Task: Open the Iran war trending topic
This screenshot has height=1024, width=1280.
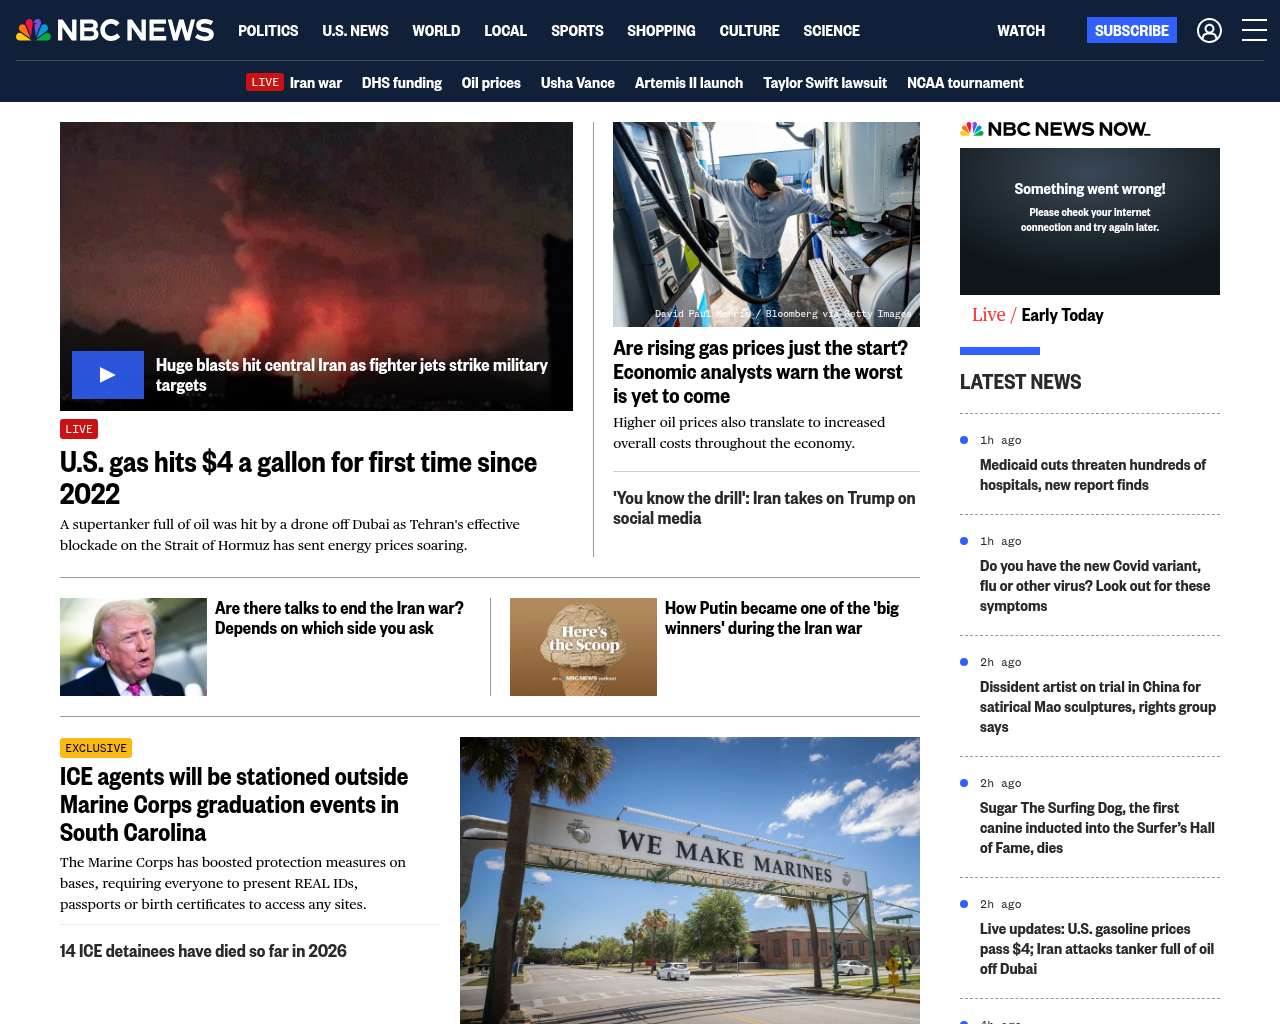Action: [316, 83]
